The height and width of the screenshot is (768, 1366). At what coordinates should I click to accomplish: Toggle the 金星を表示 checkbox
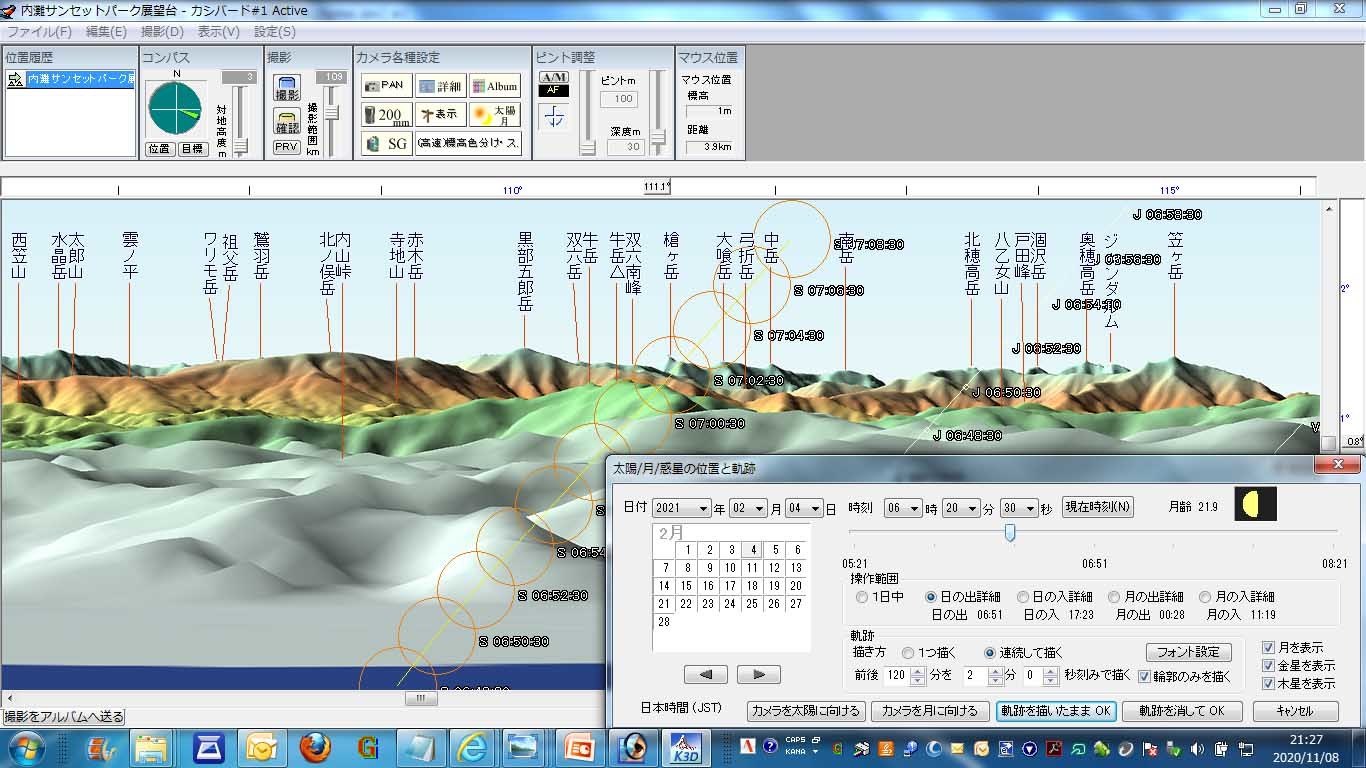click(x=1298, y=666)
